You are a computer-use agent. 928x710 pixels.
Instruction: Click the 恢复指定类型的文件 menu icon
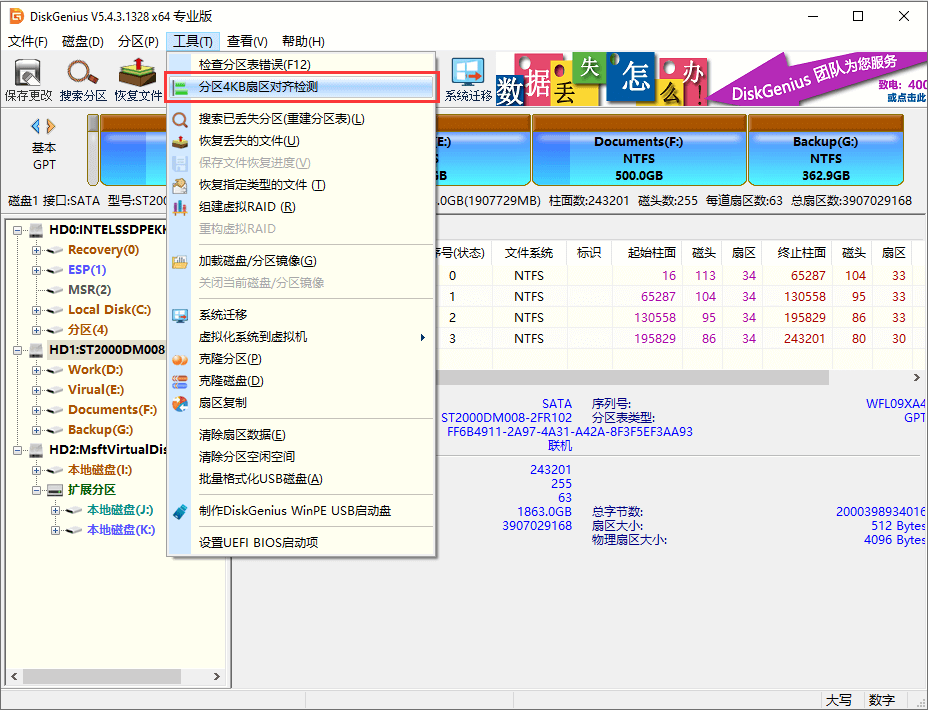point(180,185)
